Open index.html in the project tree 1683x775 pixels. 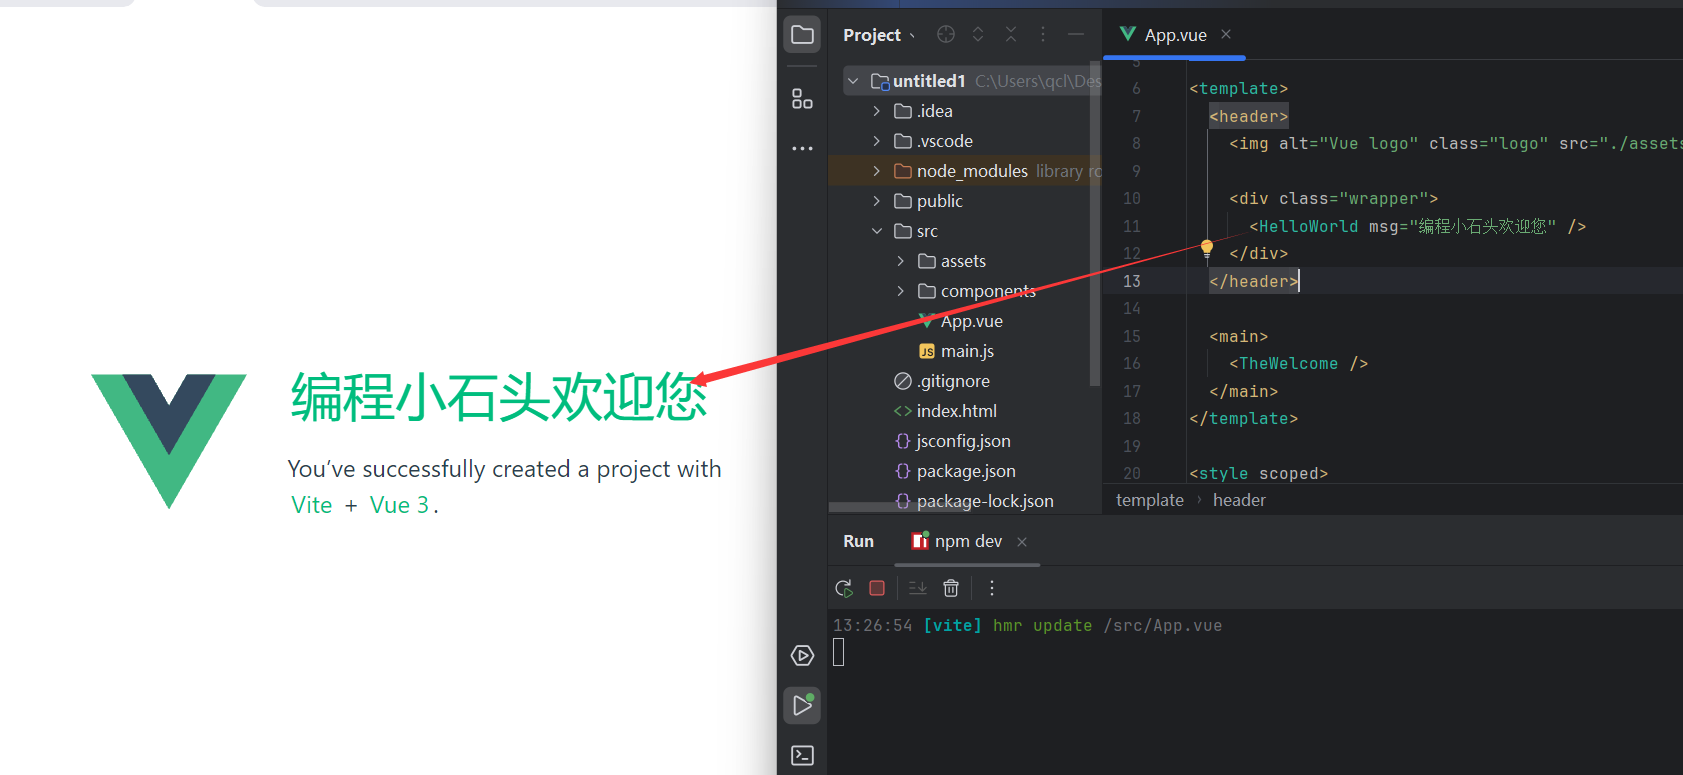(945, 411)
